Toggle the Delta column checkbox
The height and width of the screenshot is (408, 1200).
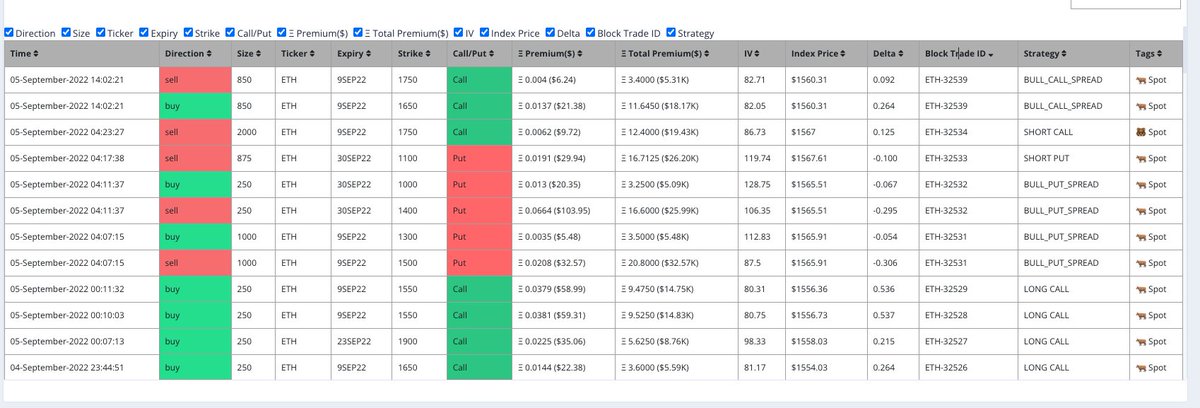click(549, 33)
